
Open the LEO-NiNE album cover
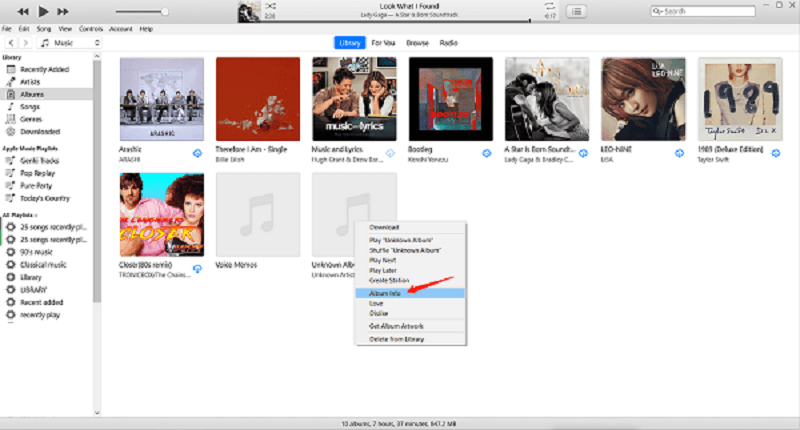pyautogui.click(x=643, y=99)
